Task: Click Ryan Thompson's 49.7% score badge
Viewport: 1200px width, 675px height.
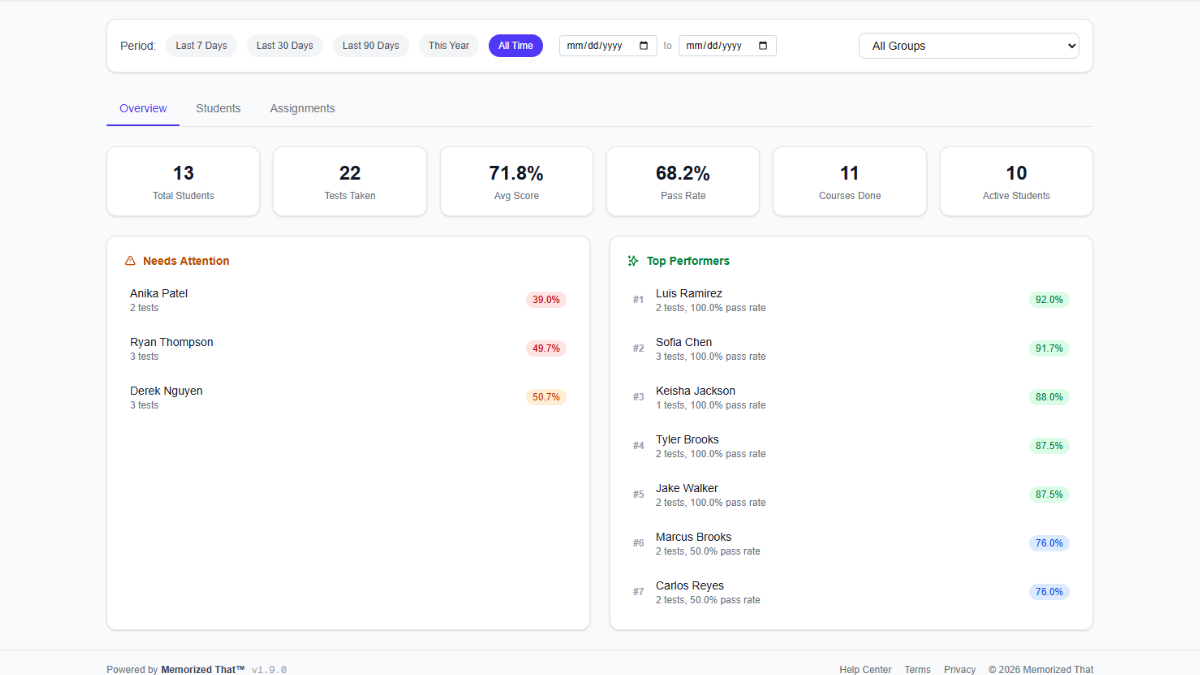Action: point(546,349)
